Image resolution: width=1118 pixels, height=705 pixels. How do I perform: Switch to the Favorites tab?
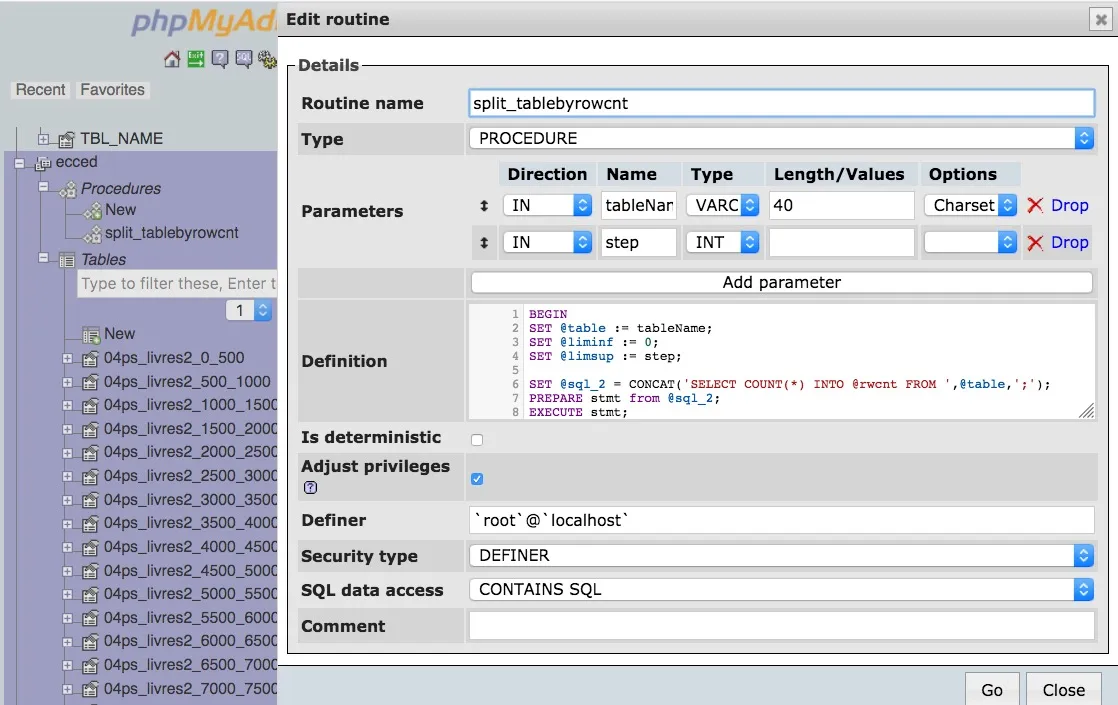click(x=113, y=90)
